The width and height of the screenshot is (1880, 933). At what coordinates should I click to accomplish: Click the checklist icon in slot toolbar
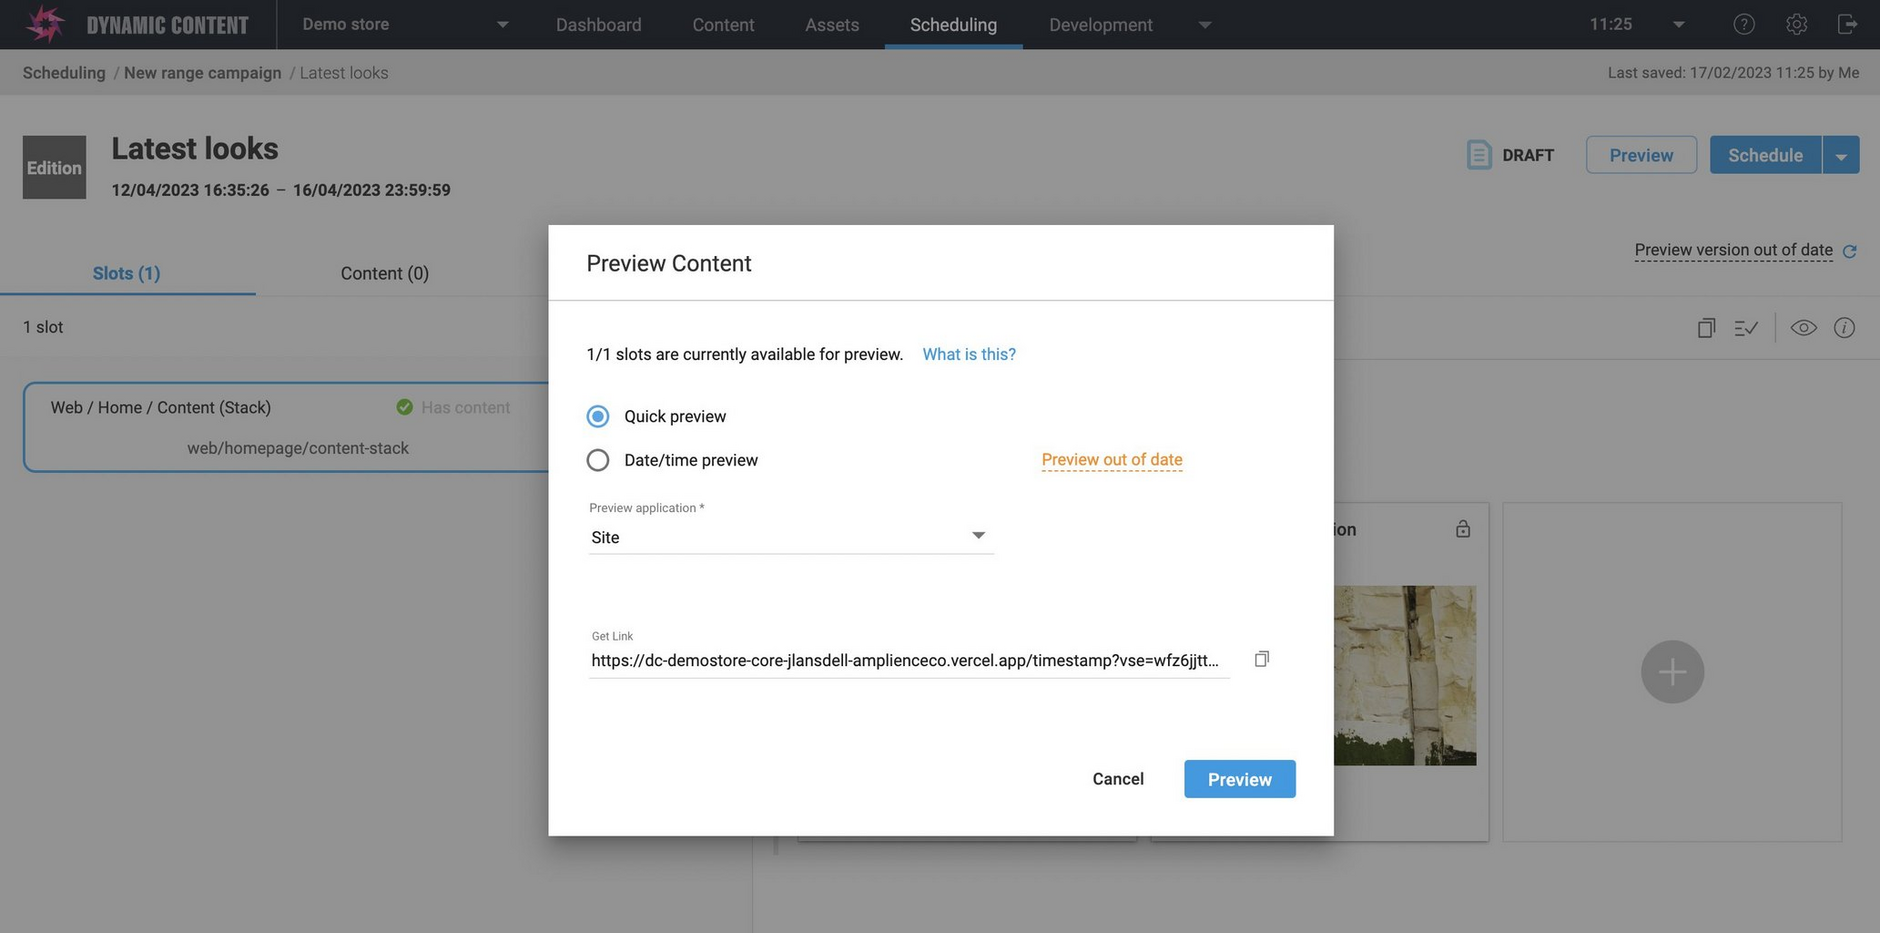tap(1746, 328)
